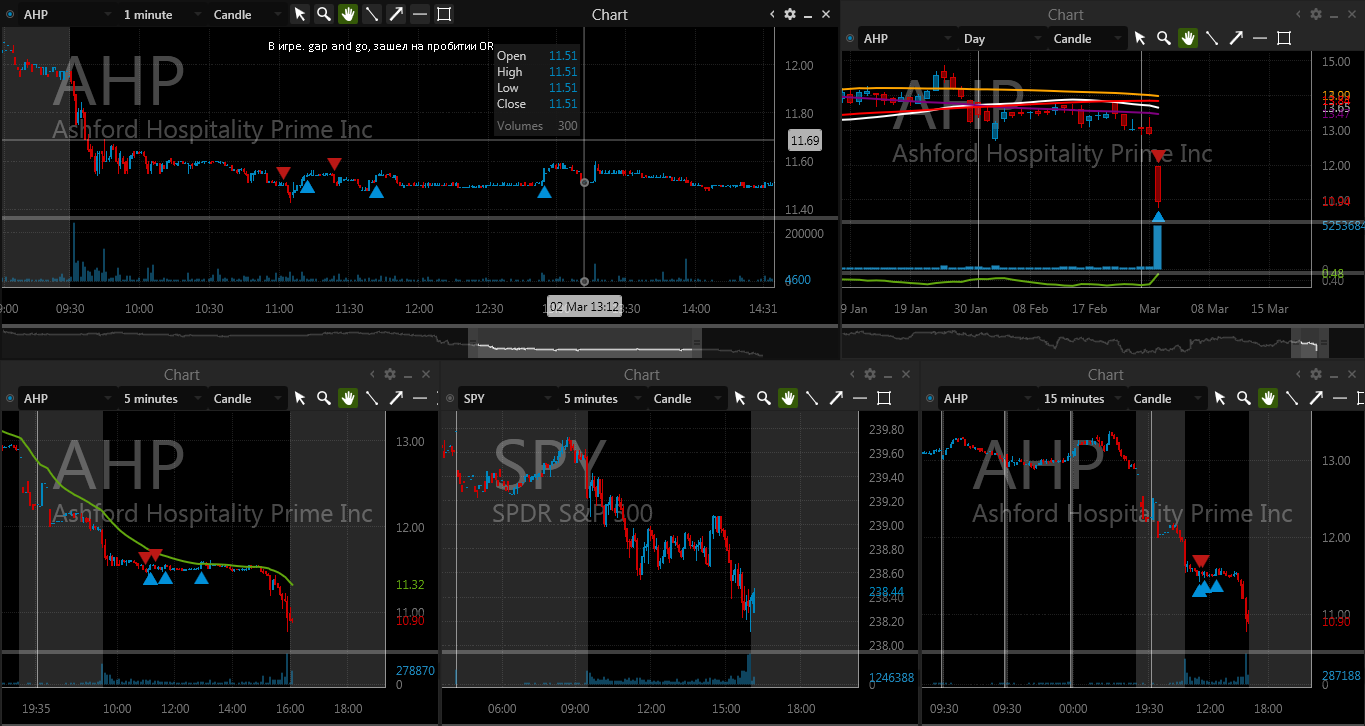Open settings gear of the SPY chart
Screen dimensions: 1365x726
coord(870,374)
